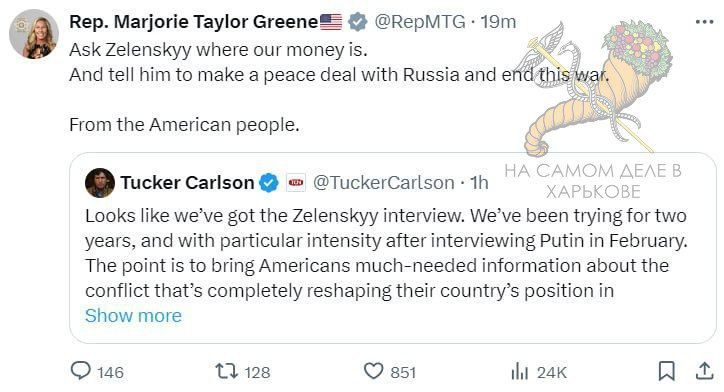Click Marjorie Taylor Greene's verified badge
This screenshot has width=724, height=392.
[x=357, y=22]
